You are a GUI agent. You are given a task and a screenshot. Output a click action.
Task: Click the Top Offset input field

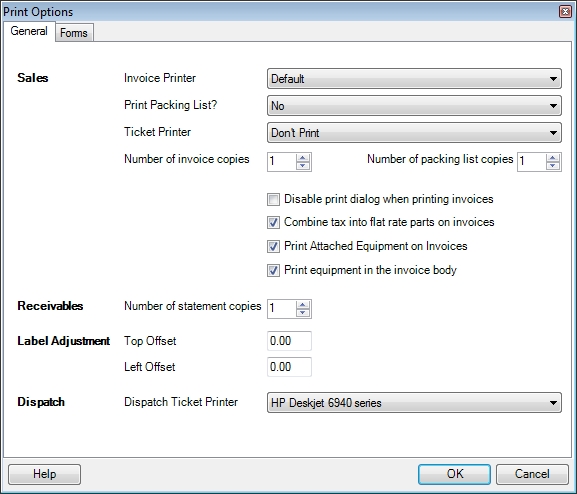(x=289, y=341)
